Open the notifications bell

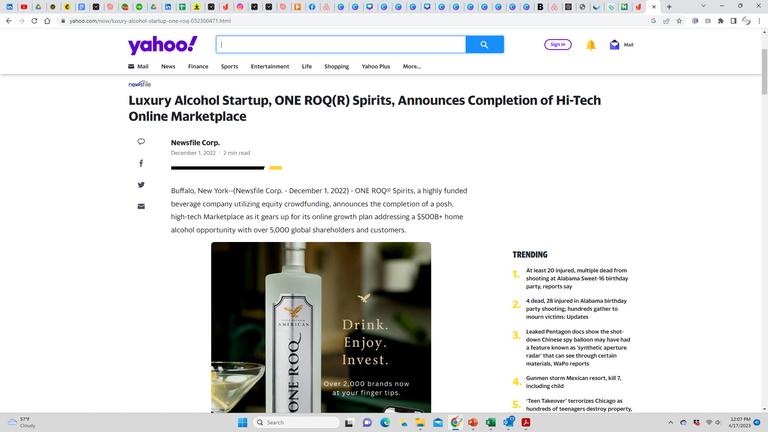click(x=591, y=45)
